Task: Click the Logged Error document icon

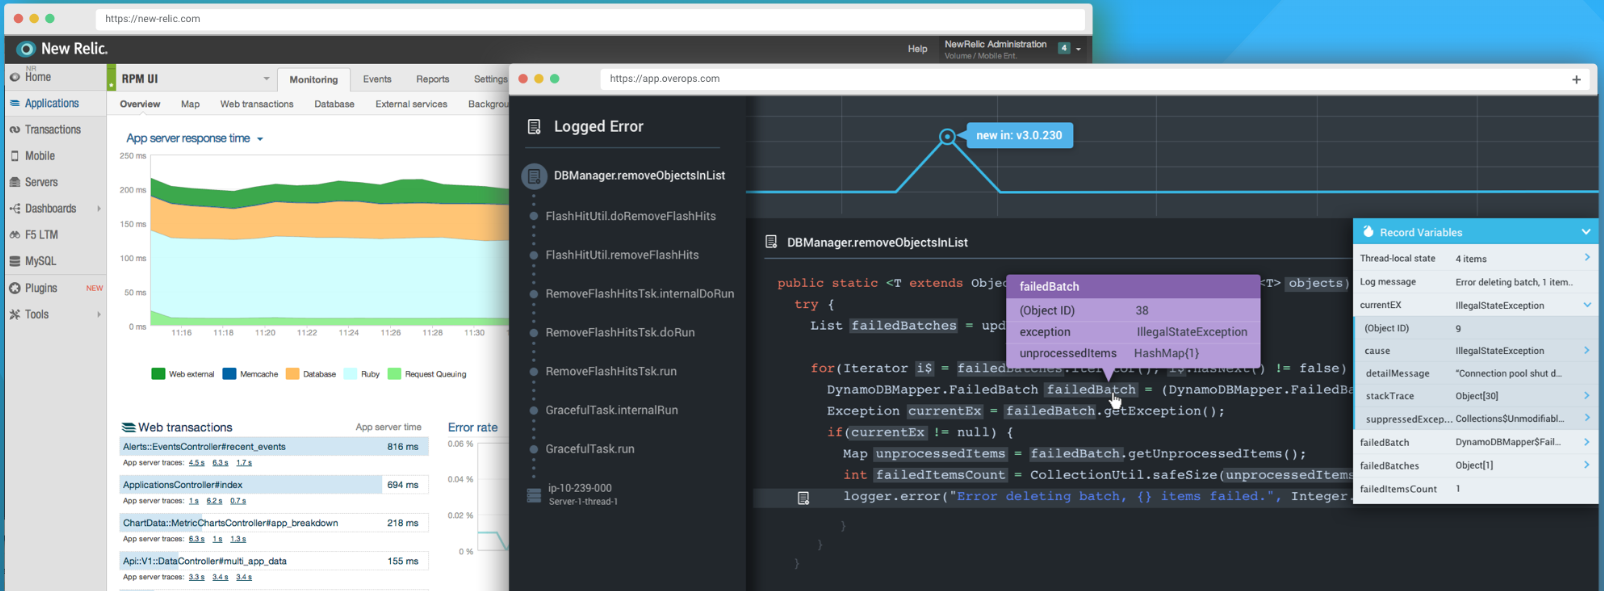Action: 534,127
